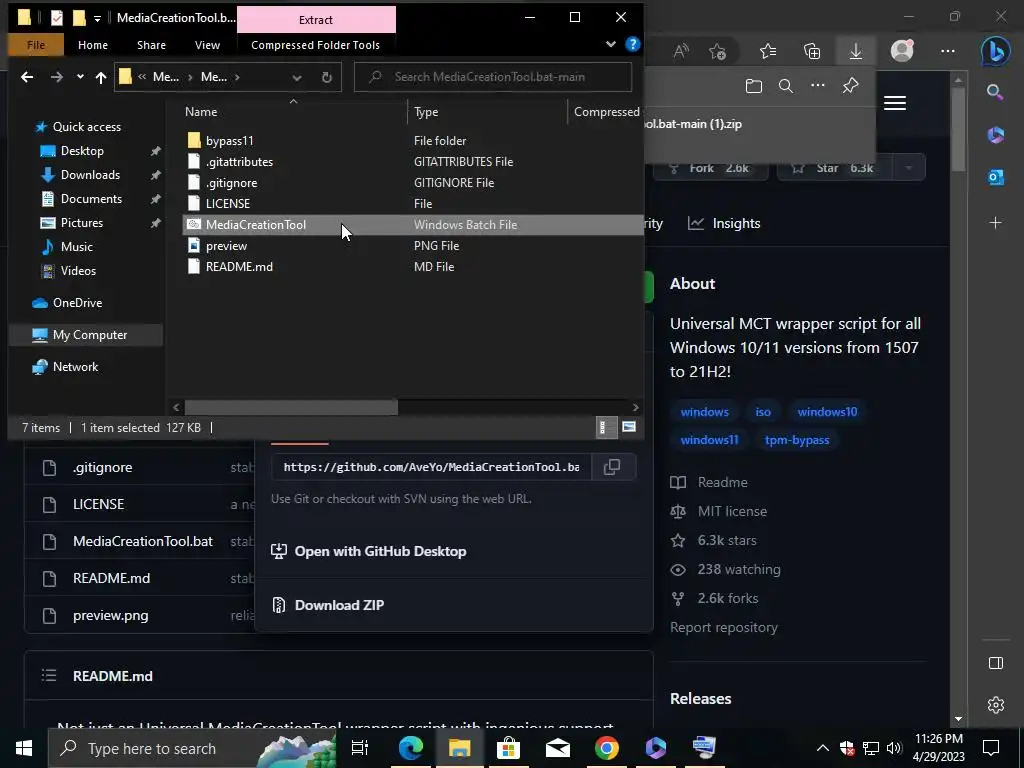Viewport: 1024px width, 768px height.
Task: Show hidden system tray icons
Action: (x=822, y=748)
